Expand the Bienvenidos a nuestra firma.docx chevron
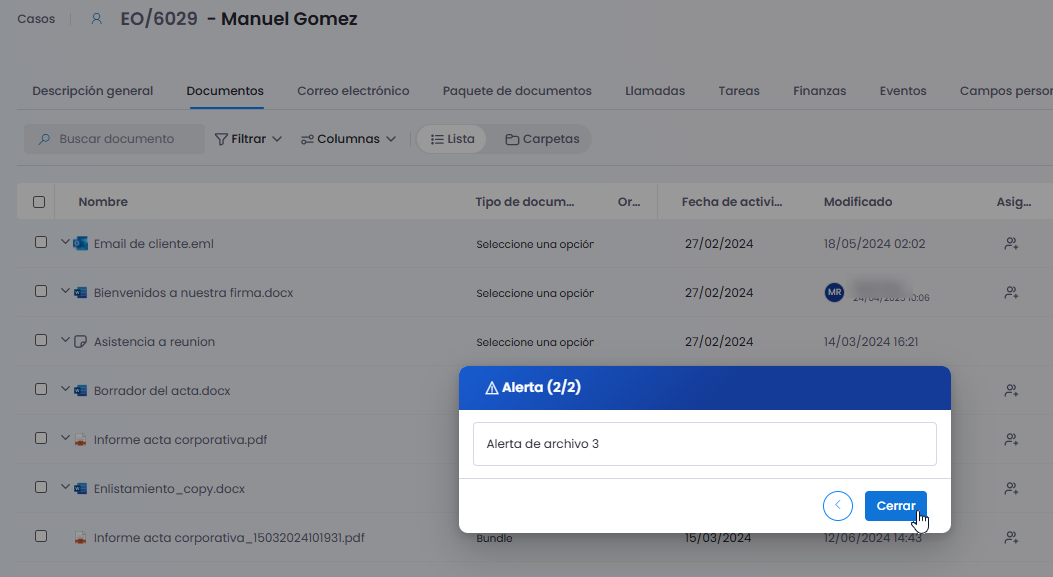 (65, 291)
